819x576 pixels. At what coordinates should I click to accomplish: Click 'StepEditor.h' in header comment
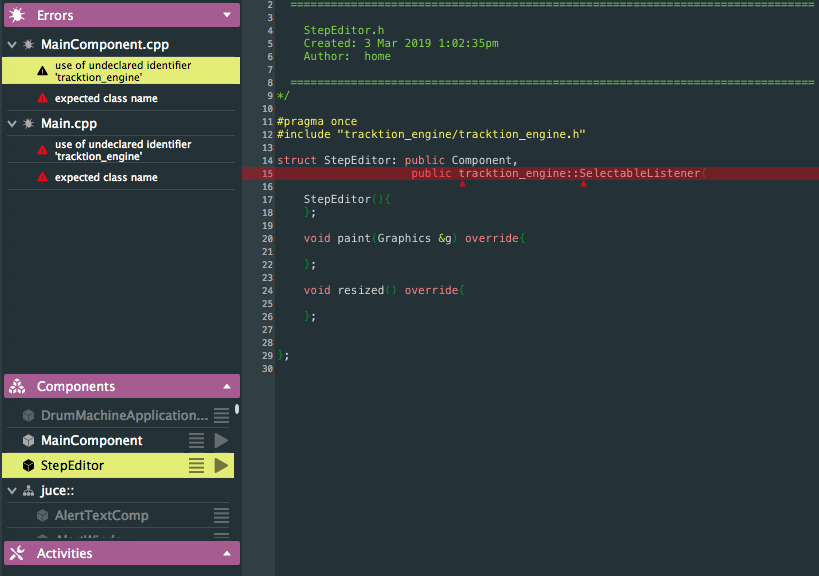point(344,30)
